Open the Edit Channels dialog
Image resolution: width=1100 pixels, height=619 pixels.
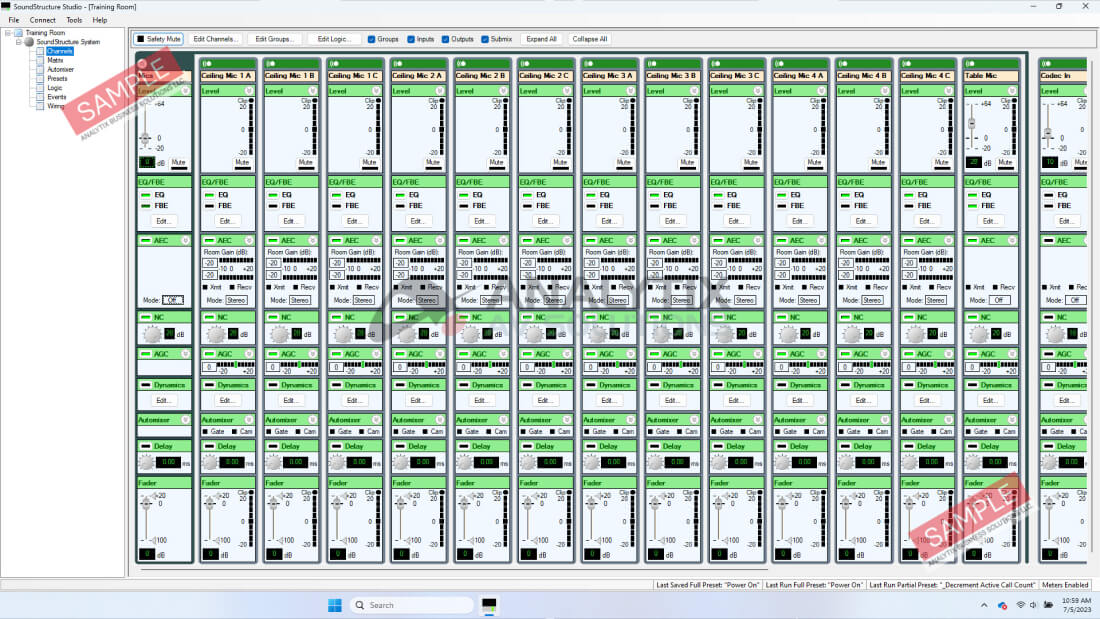point(215,39)
